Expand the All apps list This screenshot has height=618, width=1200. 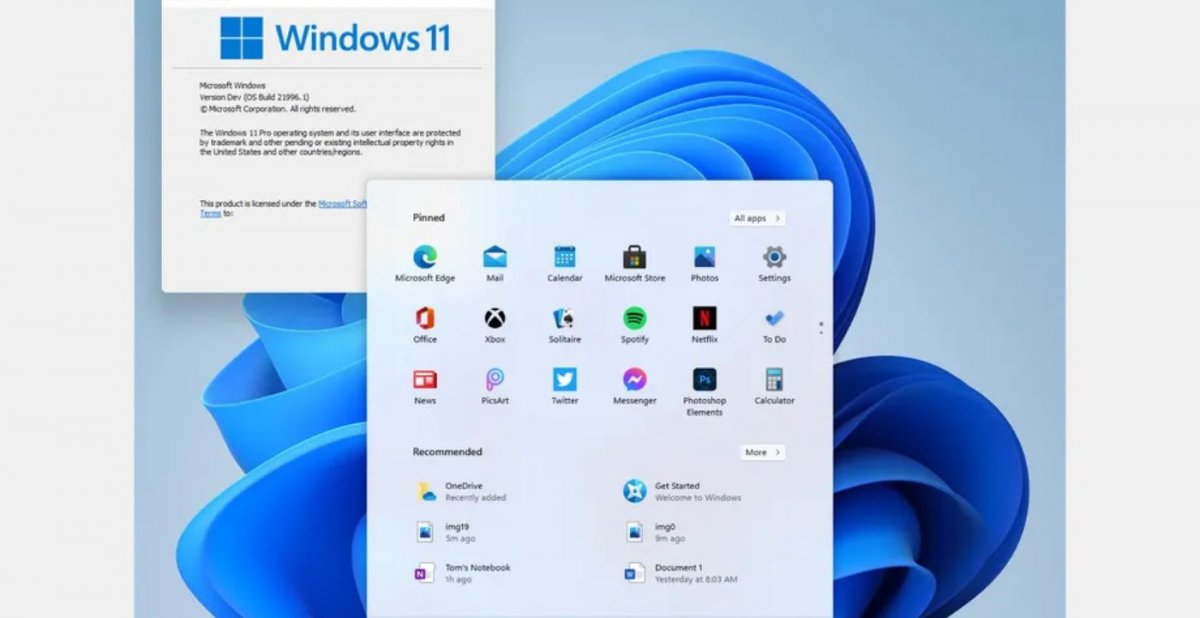pos(757,218)
